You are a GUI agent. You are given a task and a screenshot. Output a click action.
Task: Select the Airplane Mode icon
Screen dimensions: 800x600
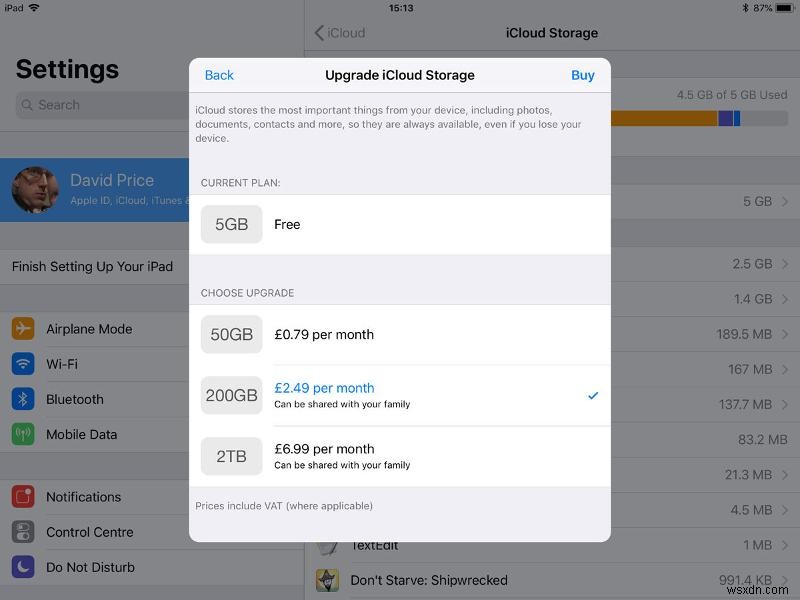pyautogui.click(x=22, y=329)
